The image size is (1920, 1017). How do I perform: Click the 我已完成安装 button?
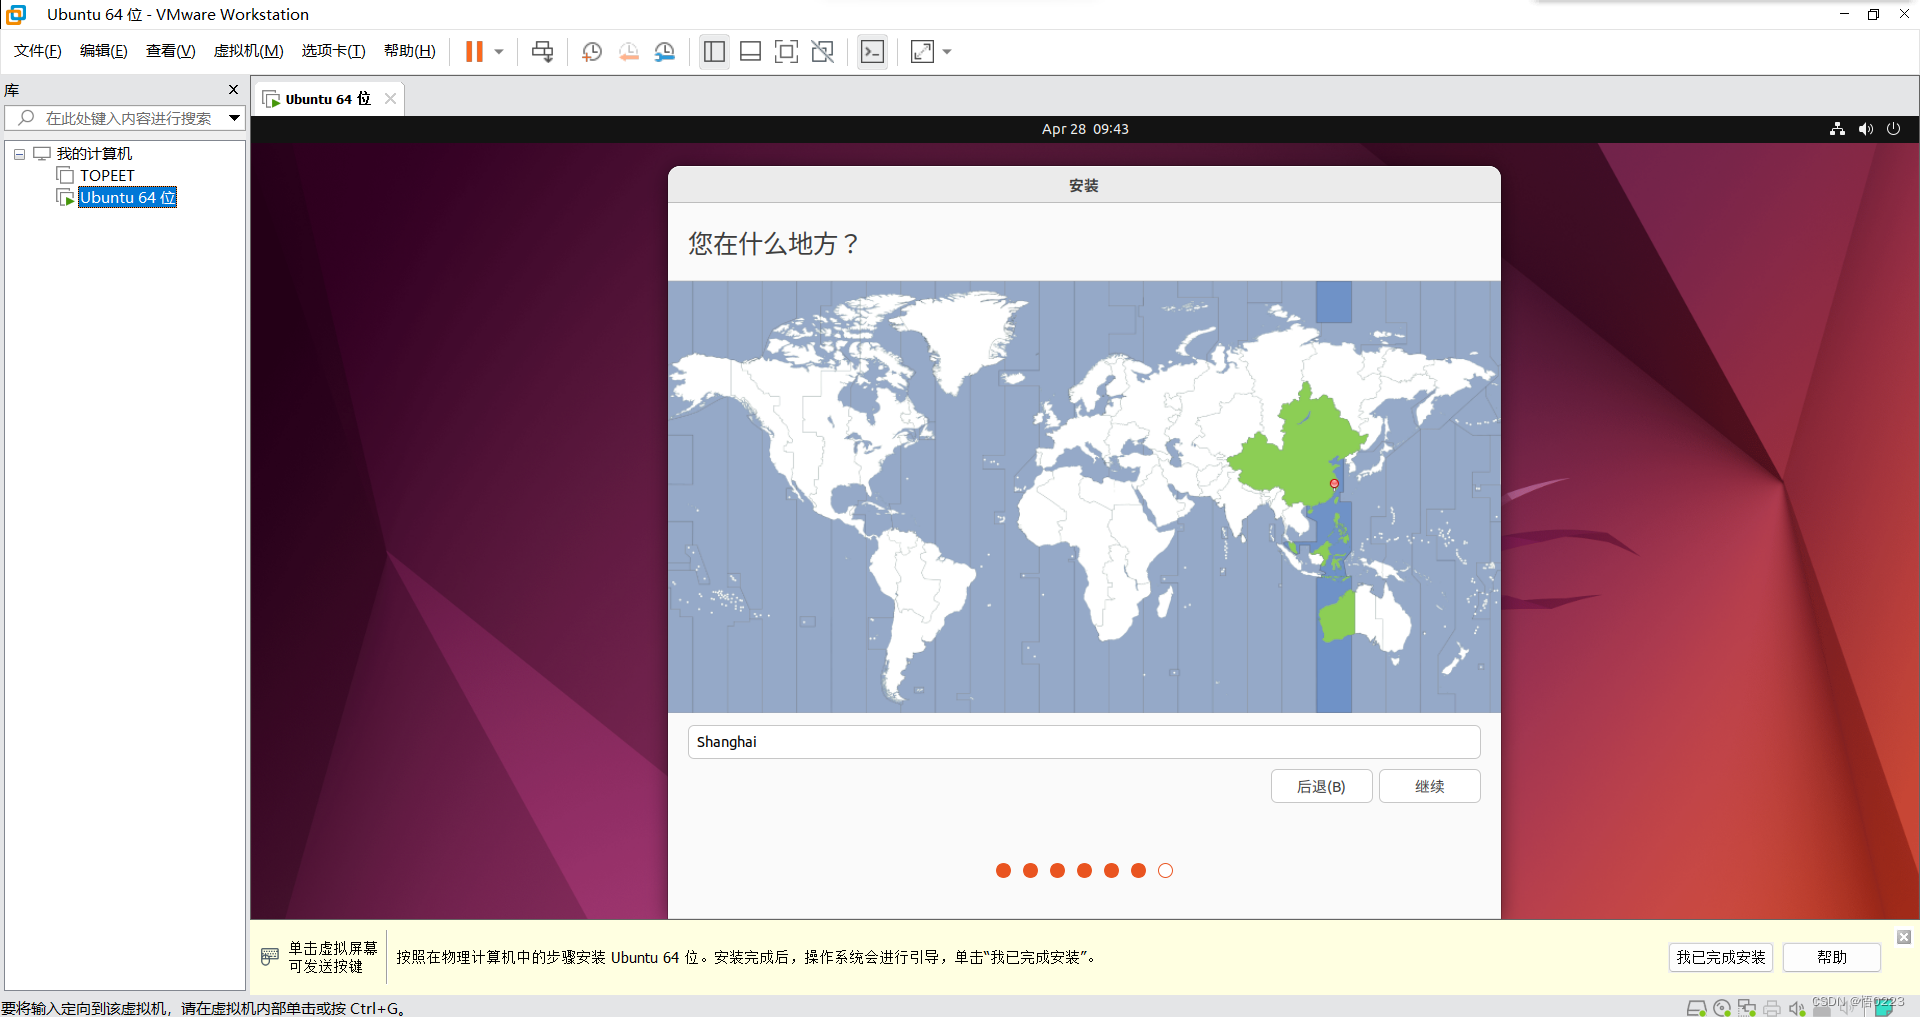click(x=1721, y=958)
